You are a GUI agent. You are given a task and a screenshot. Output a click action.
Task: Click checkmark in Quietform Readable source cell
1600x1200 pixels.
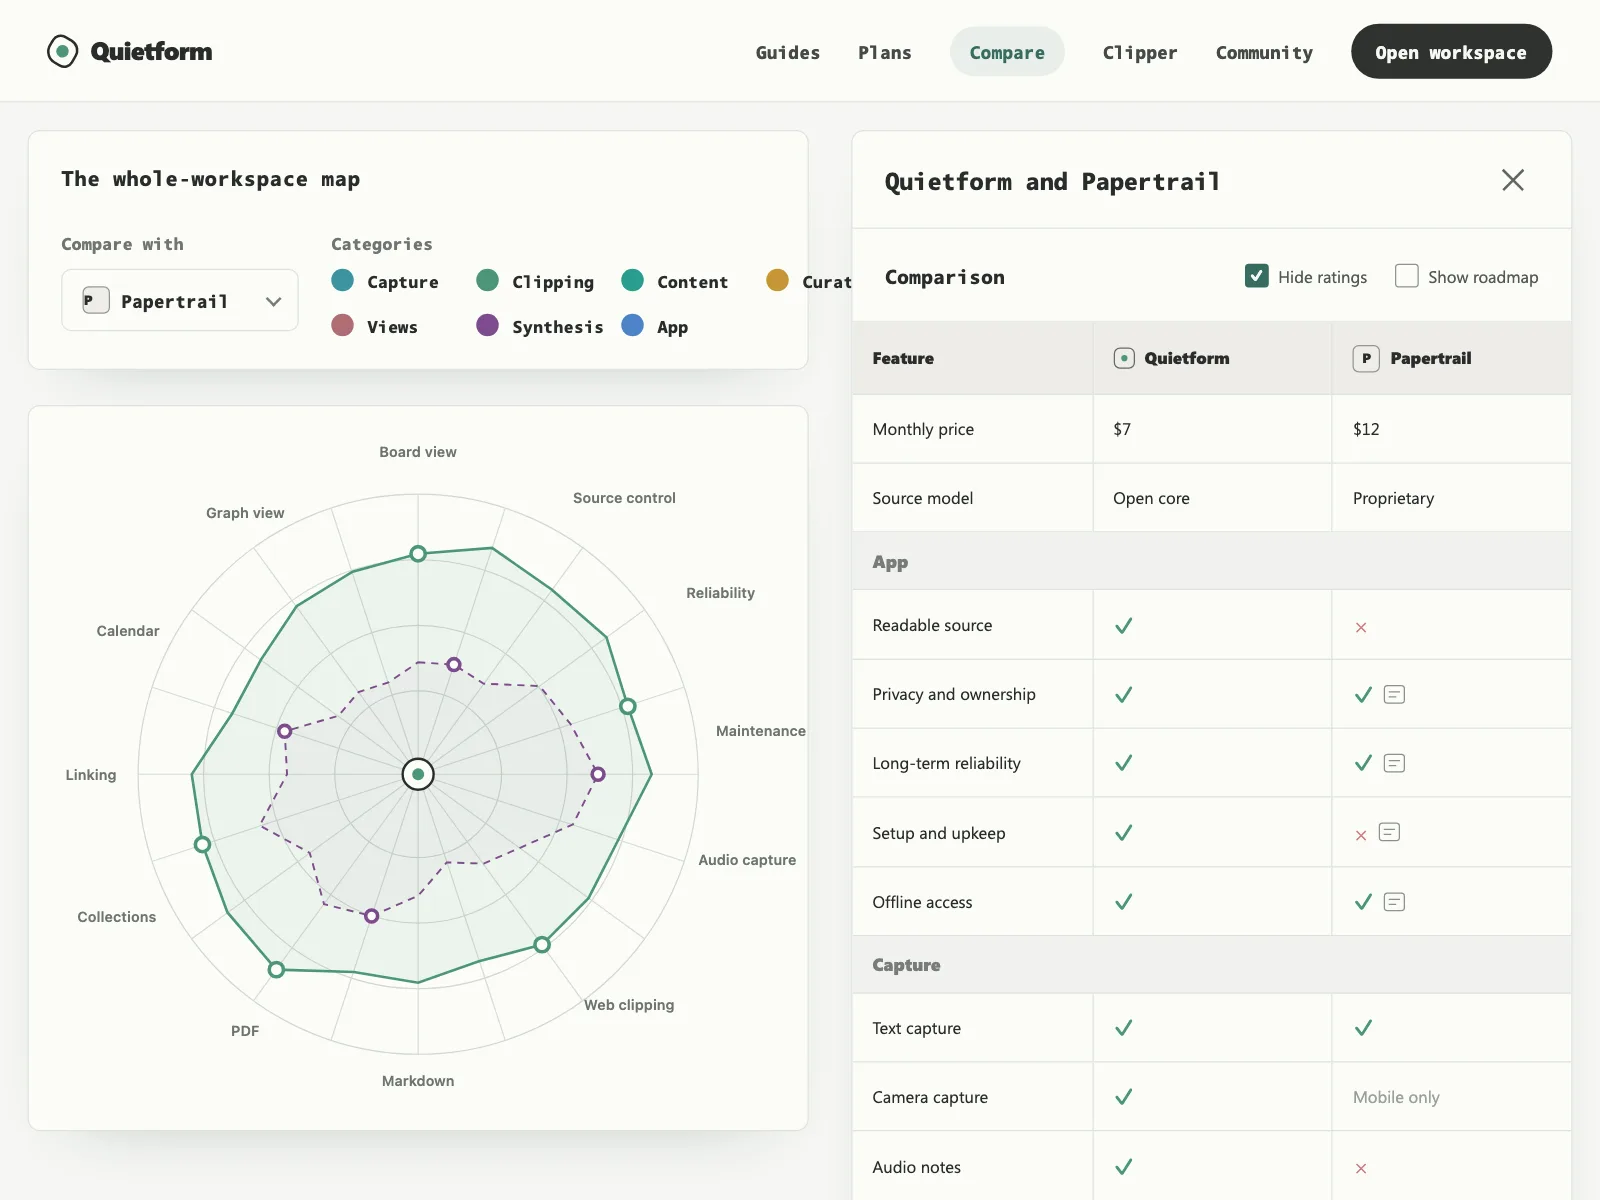[1123, 625]
